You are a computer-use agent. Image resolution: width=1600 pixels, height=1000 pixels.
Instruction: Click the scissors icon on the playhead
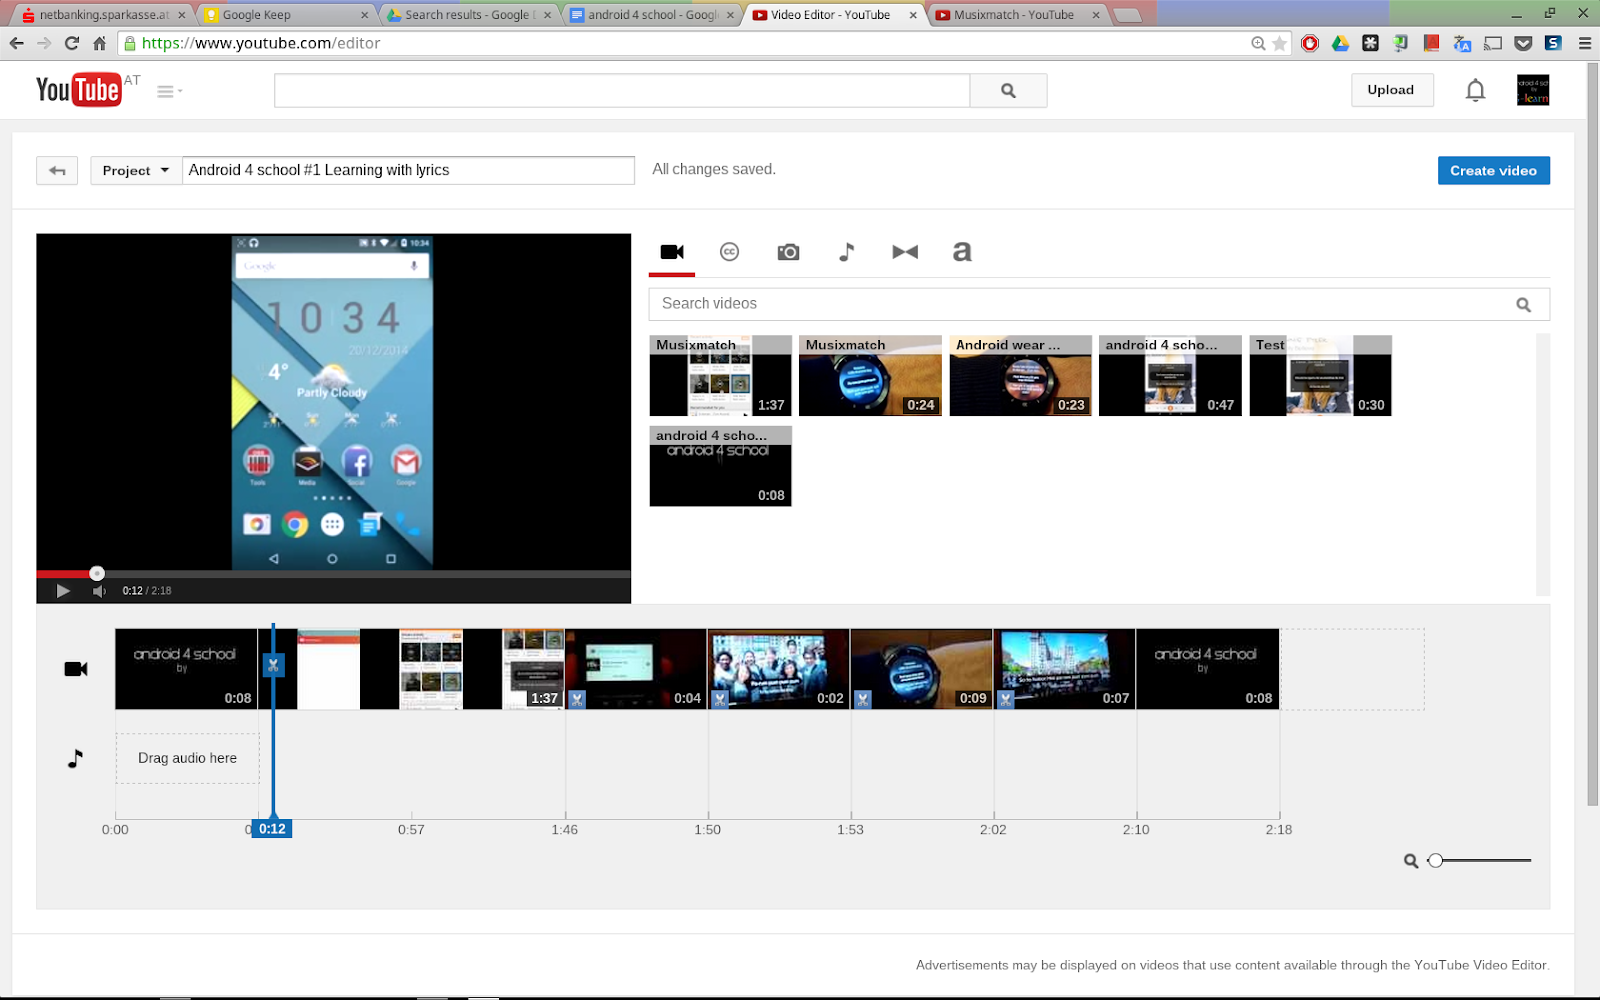(273, 665)
